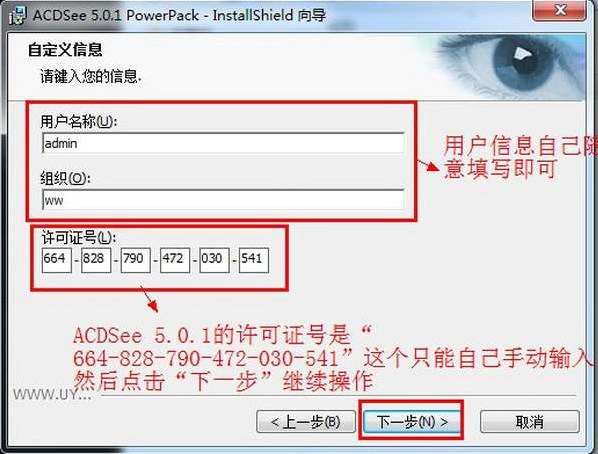
Task: Click the 自定义信息 heading
Action: [x=65, y=50]
